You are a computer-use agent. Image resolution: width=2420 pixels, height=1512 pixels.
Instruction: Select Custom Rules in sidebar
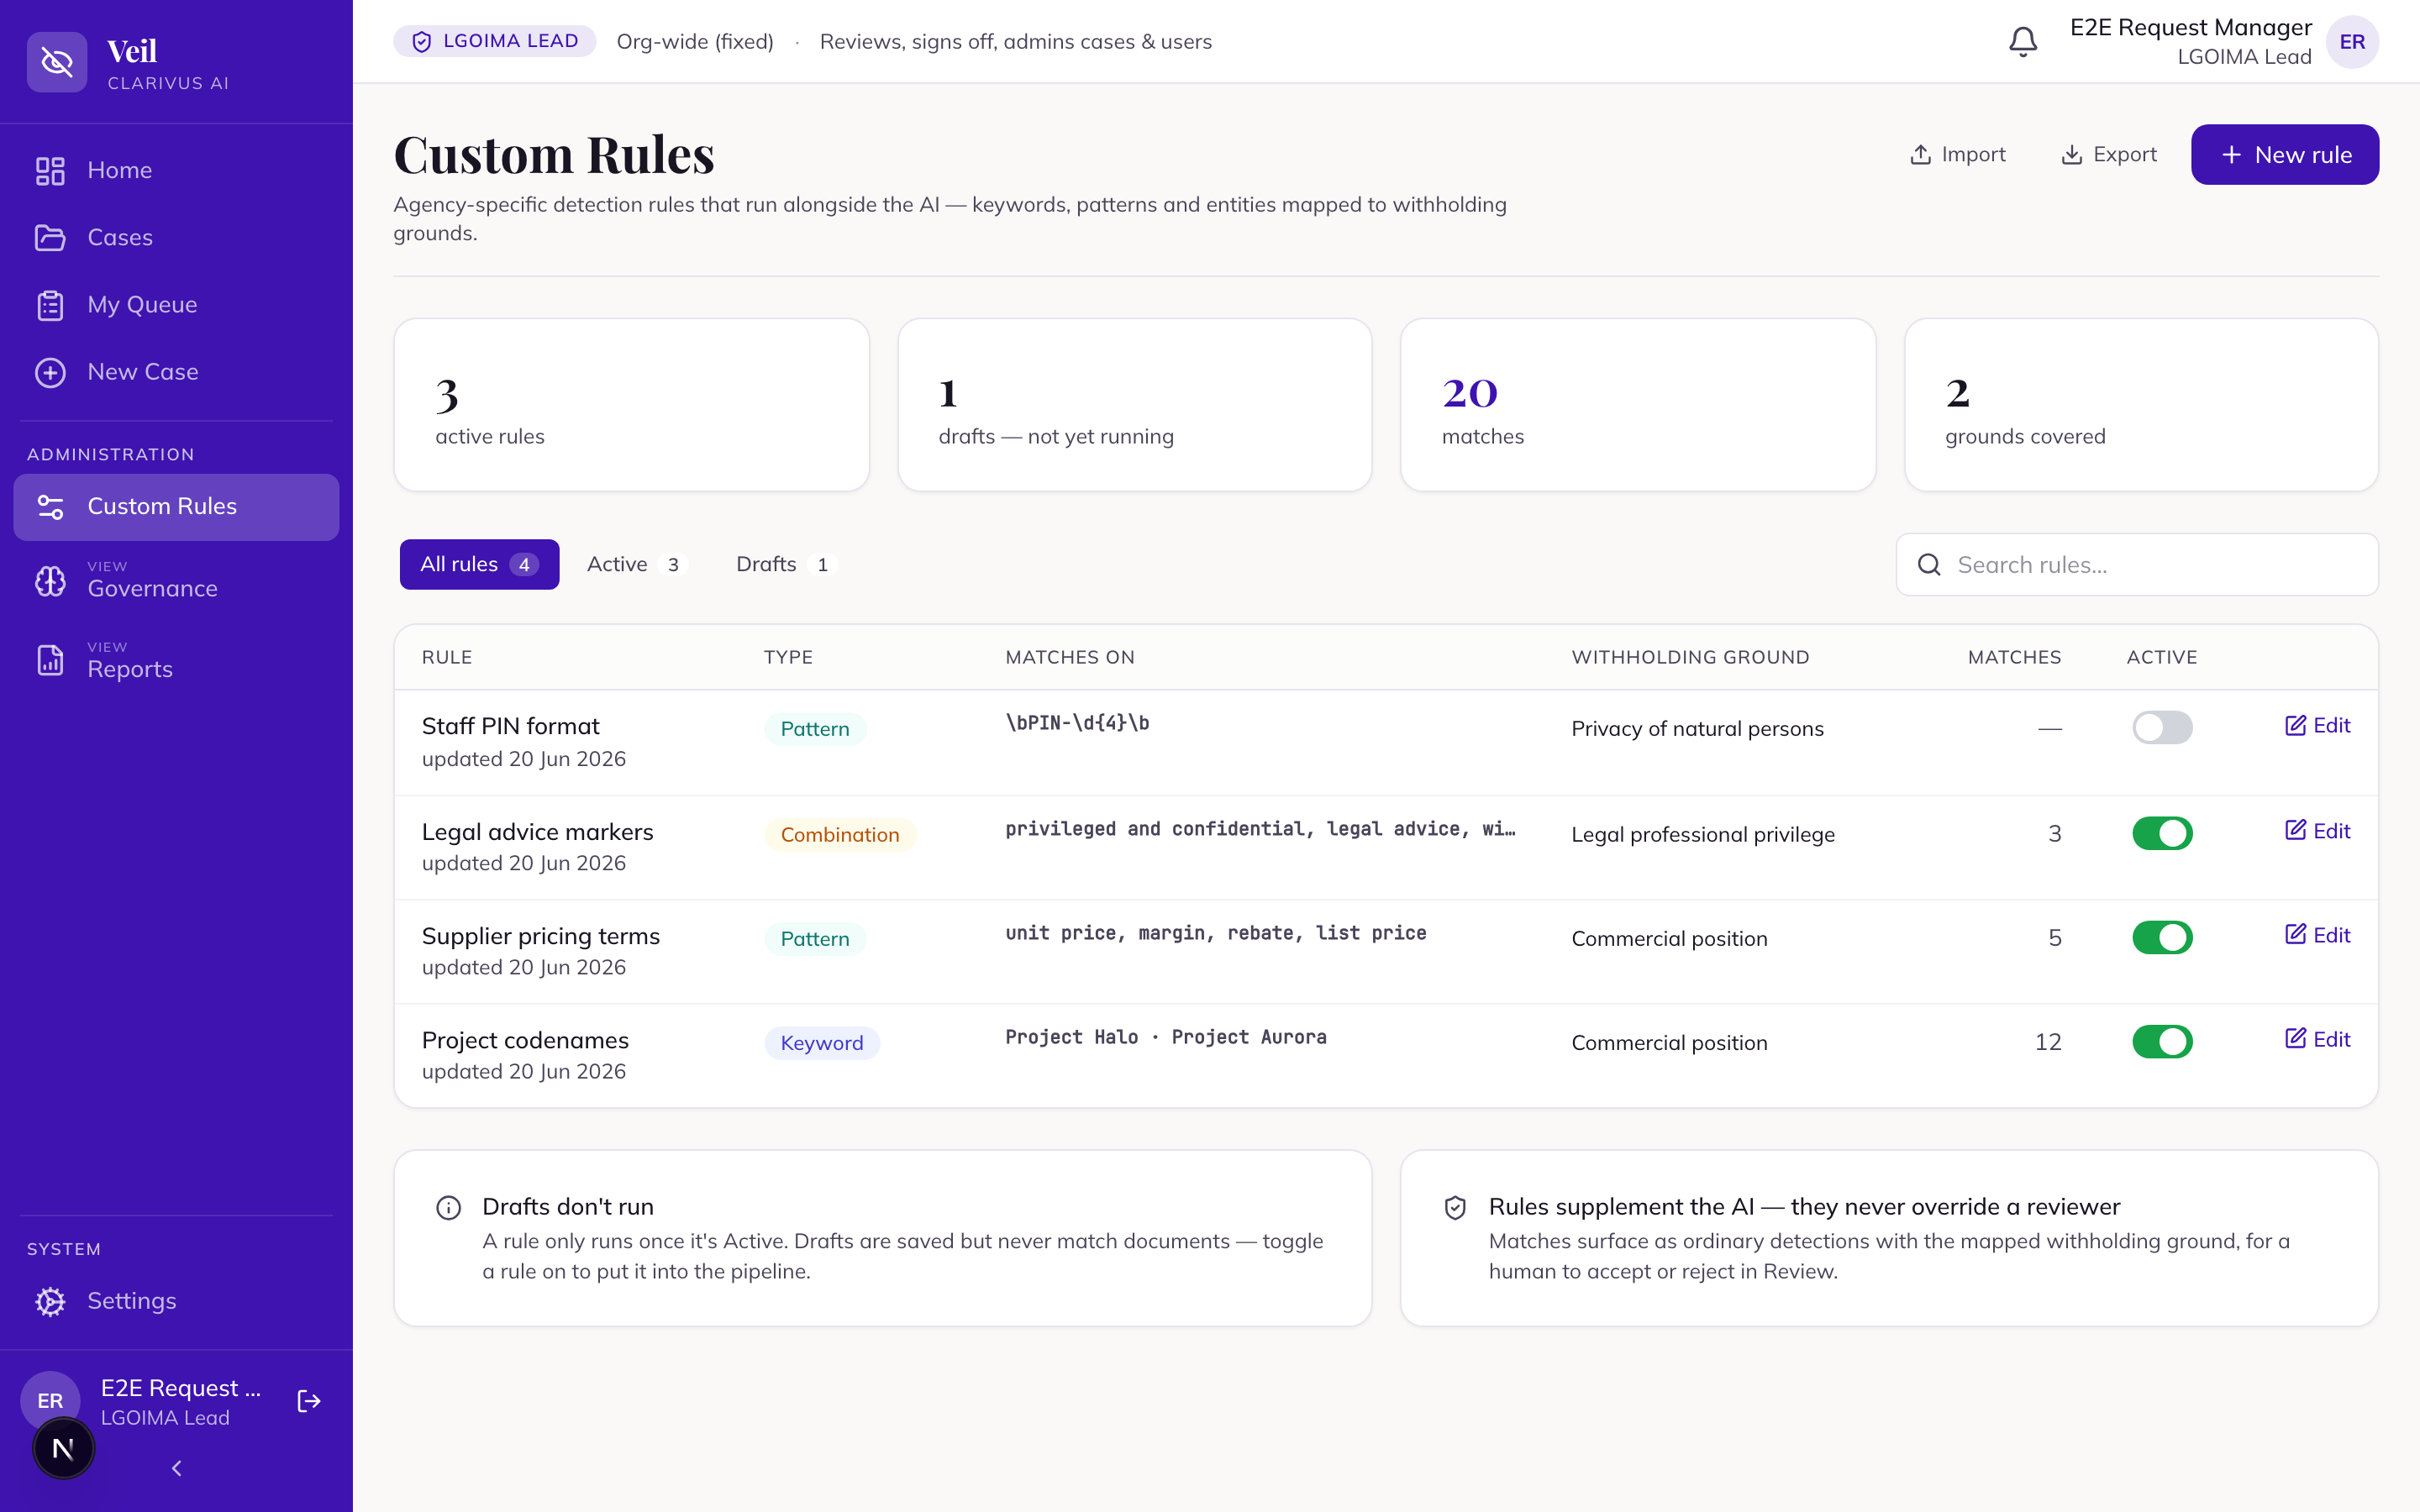pos(176,507)
